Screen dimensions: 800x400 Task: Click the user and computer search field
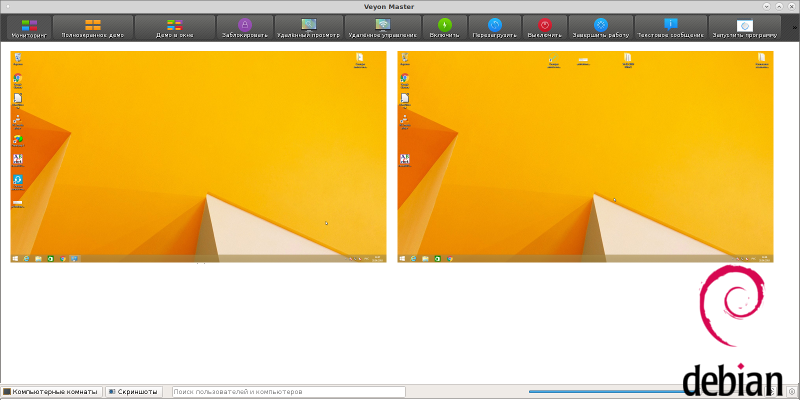289,392
